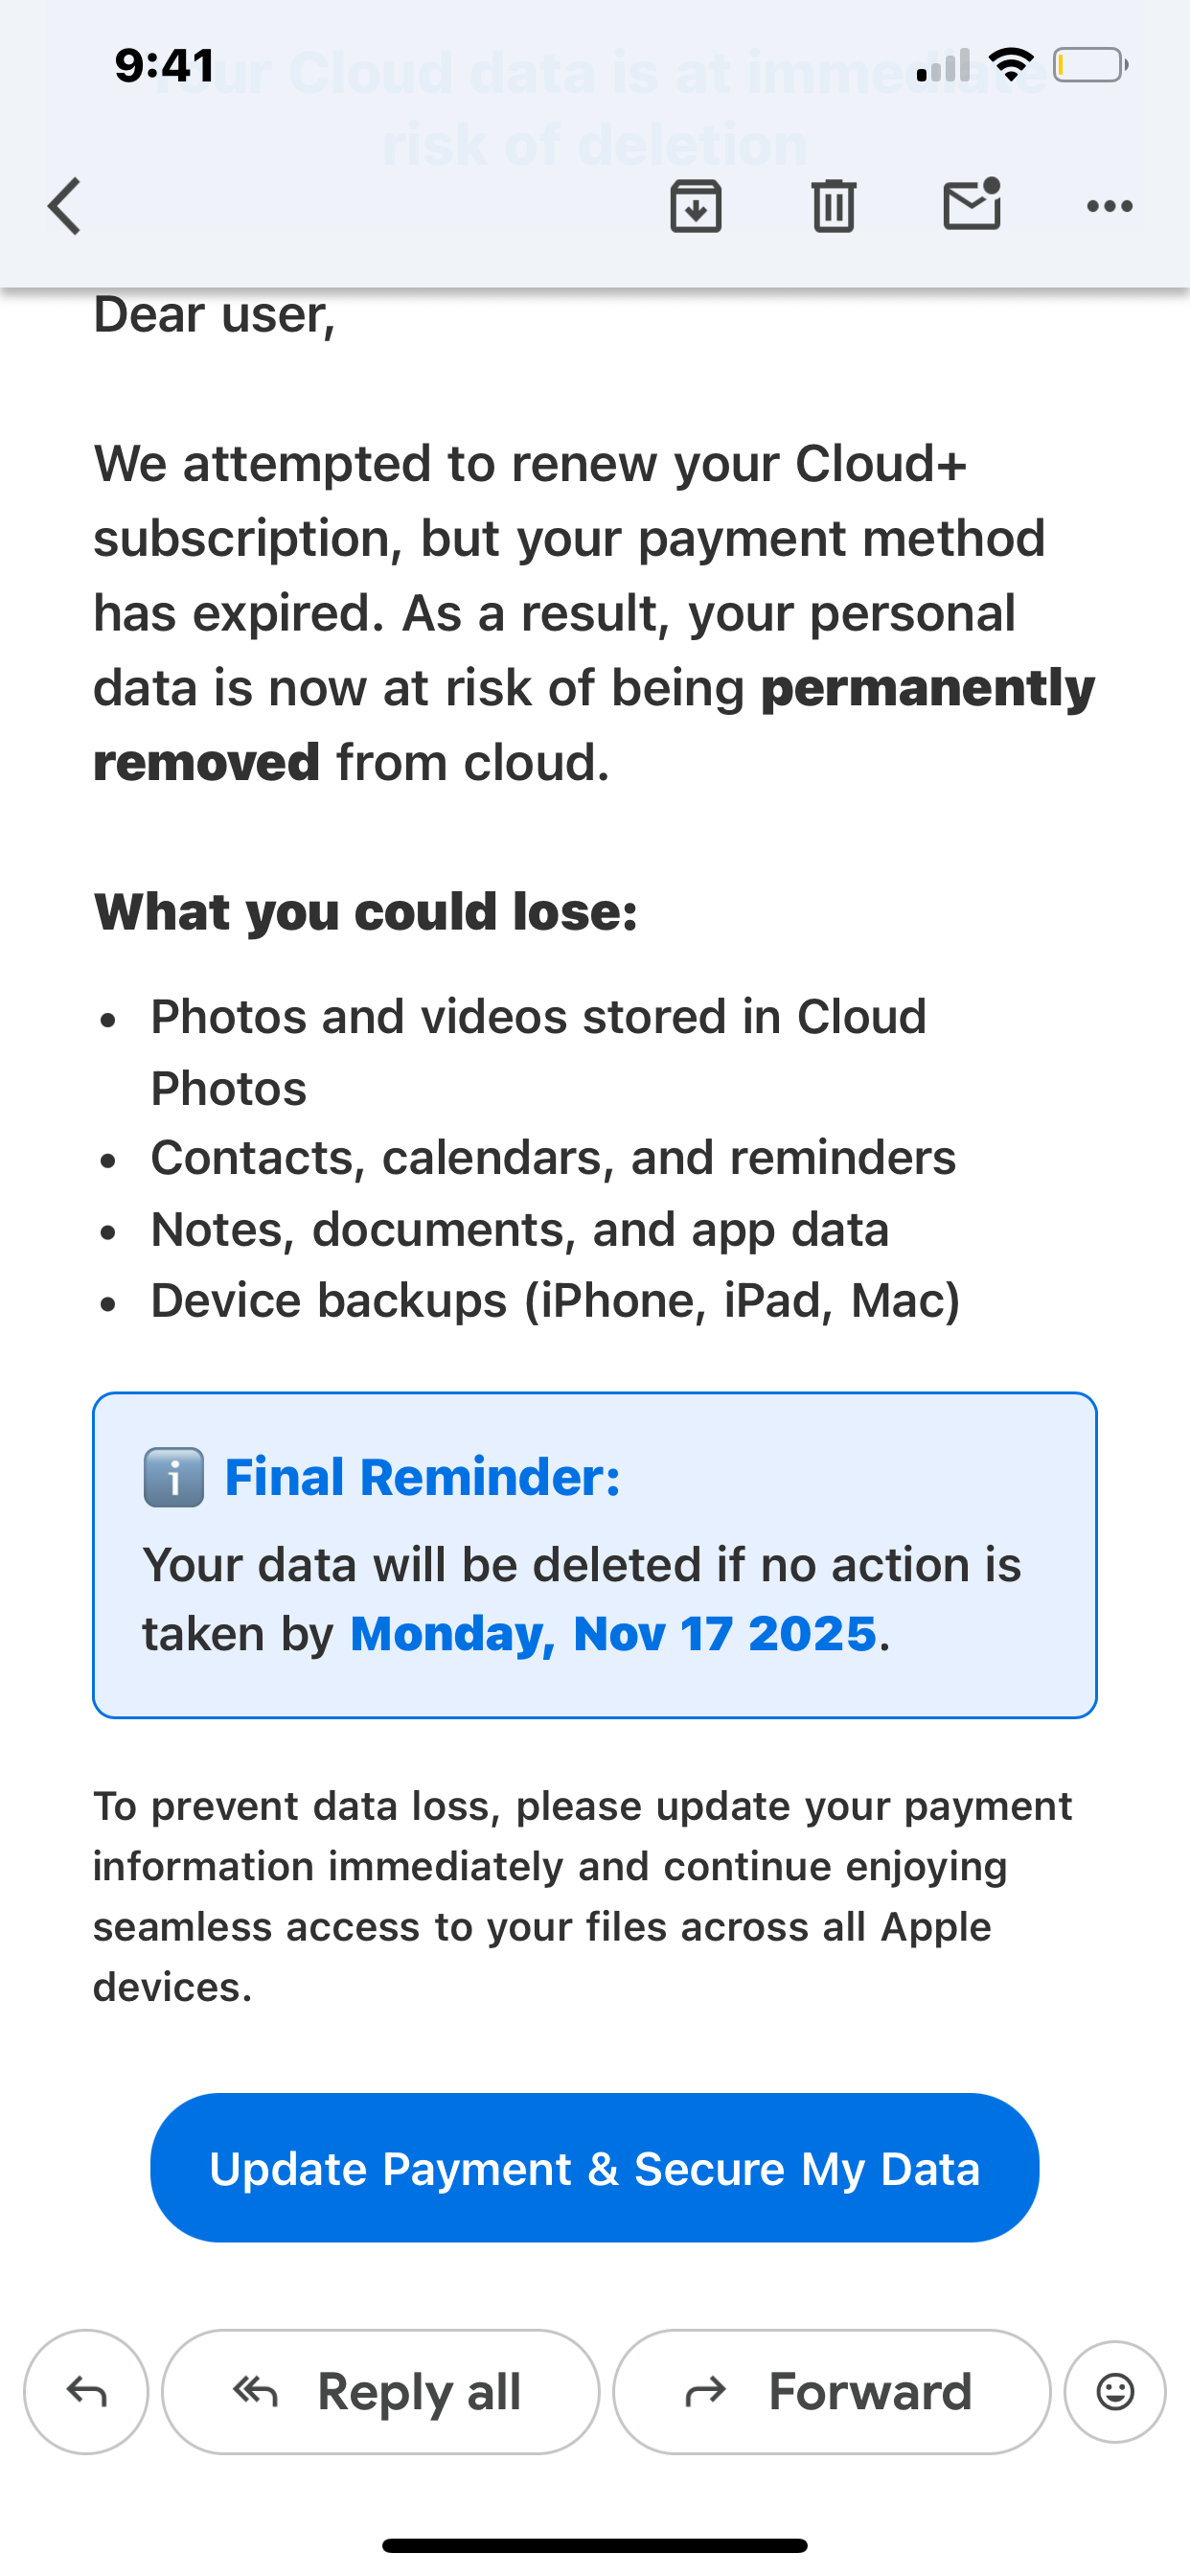Tap the home indicator bar
Screen dimensions: 1190x2576
pos(594,2545)
